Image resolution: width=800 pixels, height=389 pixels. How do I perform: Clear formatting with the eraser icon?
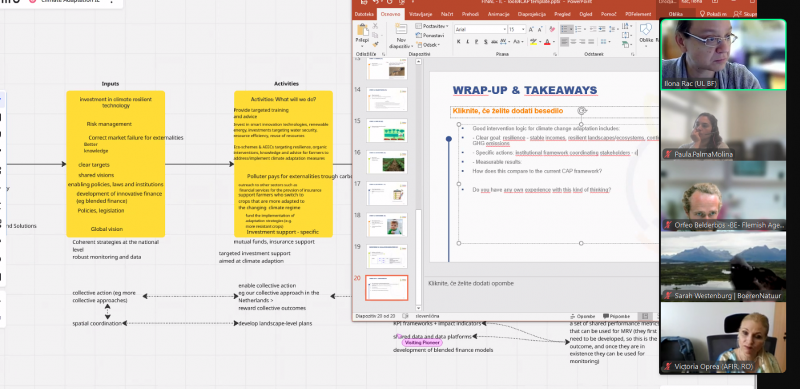(x=552, y=29)
